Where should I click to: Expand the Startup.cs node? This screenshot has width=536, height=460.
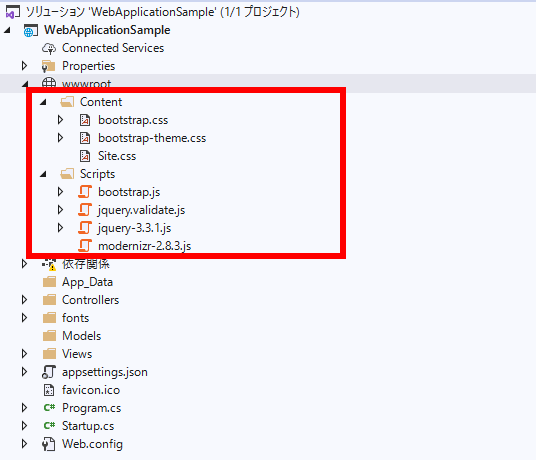point(24,425)
